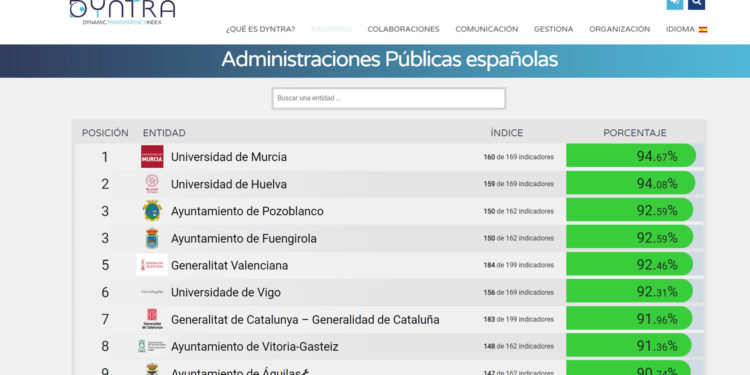Click the 91.96% percentage bar
Image resolution: width=750 pixels, height=375 pixels.
point(629,318)
